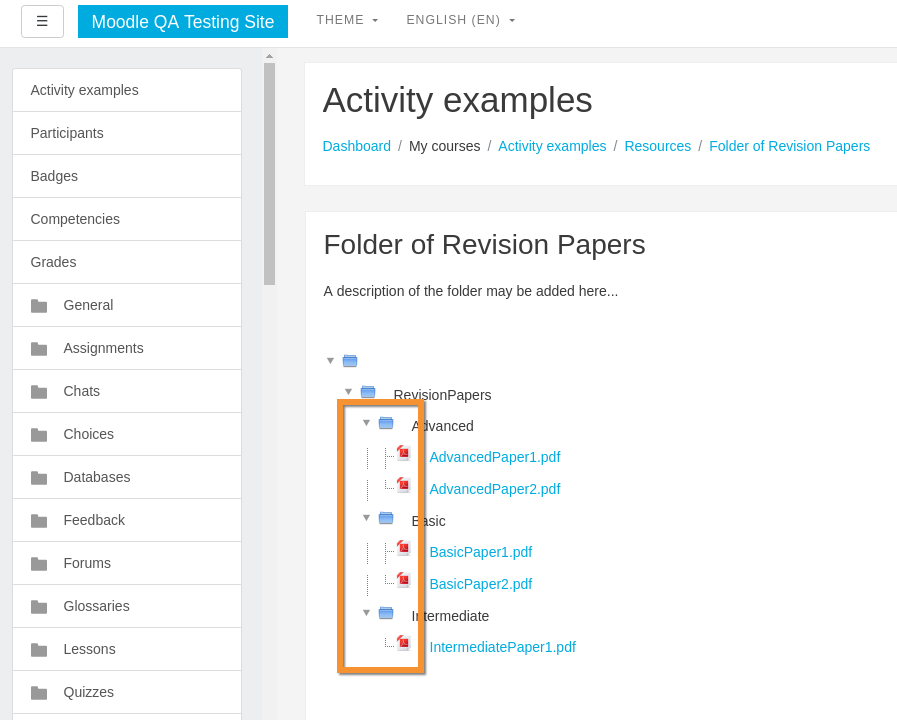This screenshot has height=720, width=897.
Task: Collapse the RevisionPapers folder arrow
Action: pos(348,392)
